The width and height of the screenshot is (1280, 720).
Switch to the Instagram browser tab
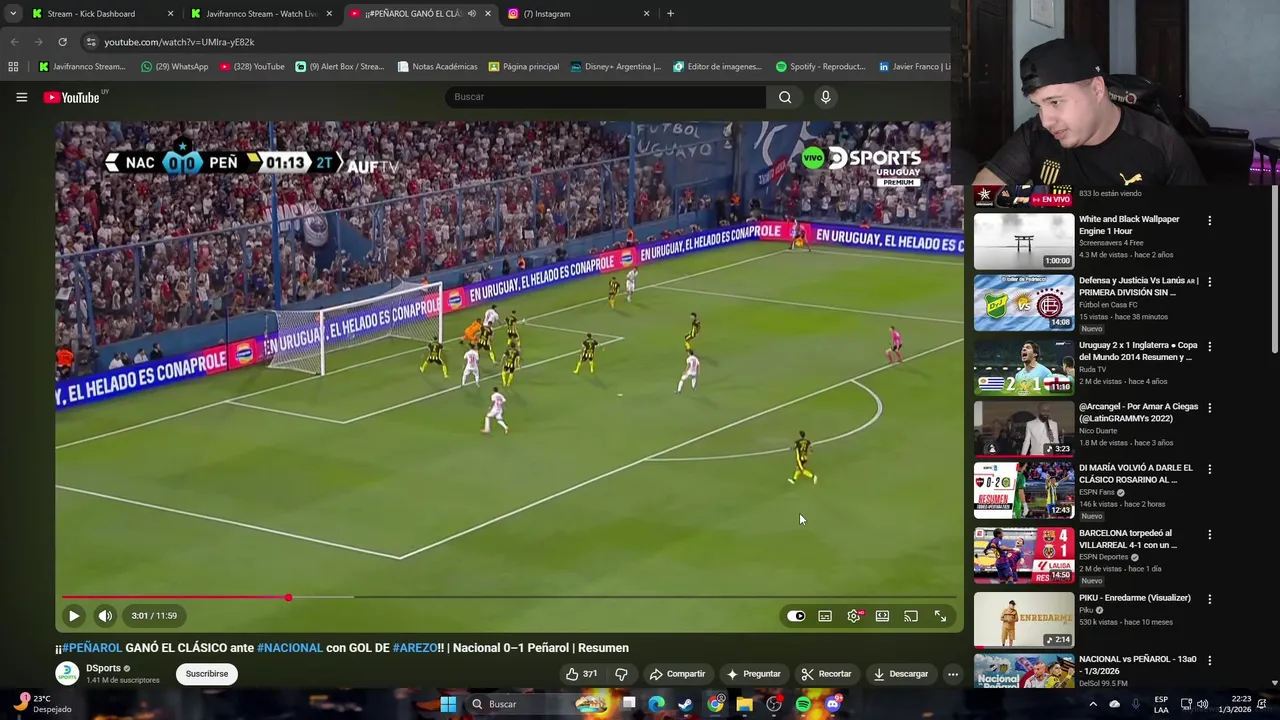pos(578,14)
